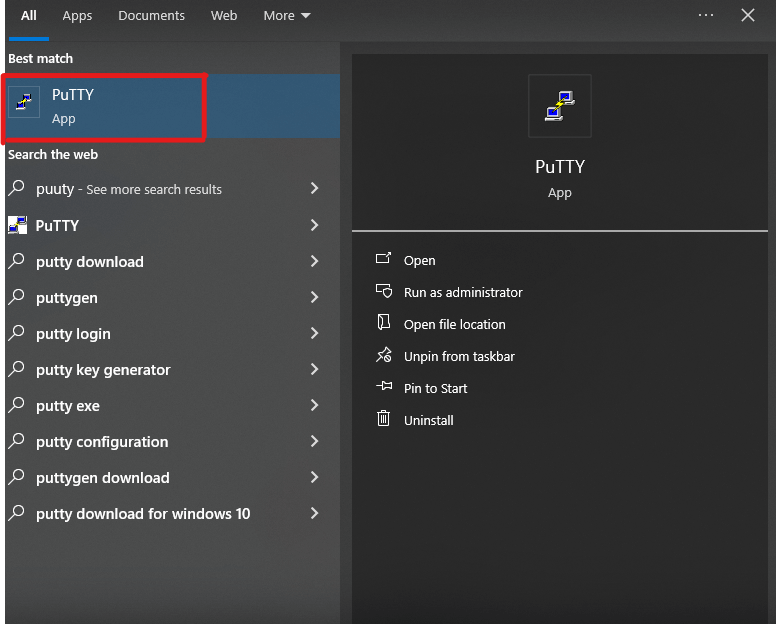The width and height of the screenshot is (776, 624).
Task: Click the PuTTY web result label
Action: coord(57,226)
